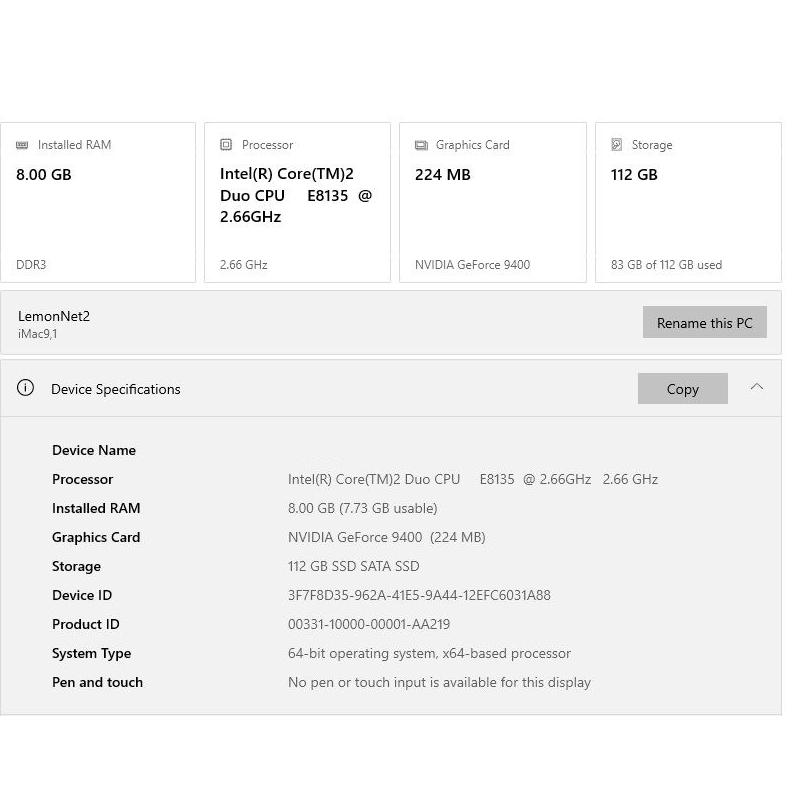Click the iMac9,1 model text
Image resolution: width=800 pixels, height=800 pixels.
tap(38, 334)
